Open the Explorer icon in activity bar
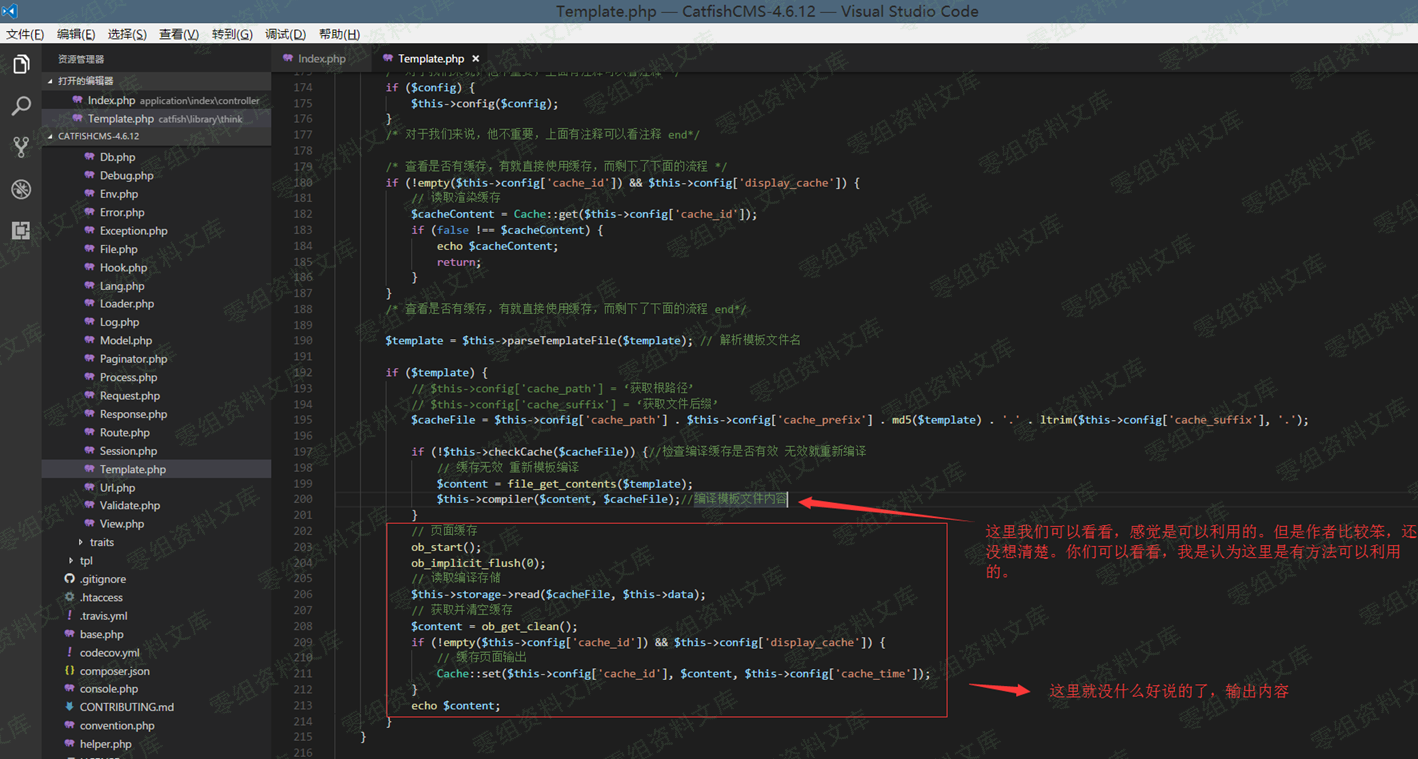The width and height of the screenshot is (1418, 759). tap(21, 65)
